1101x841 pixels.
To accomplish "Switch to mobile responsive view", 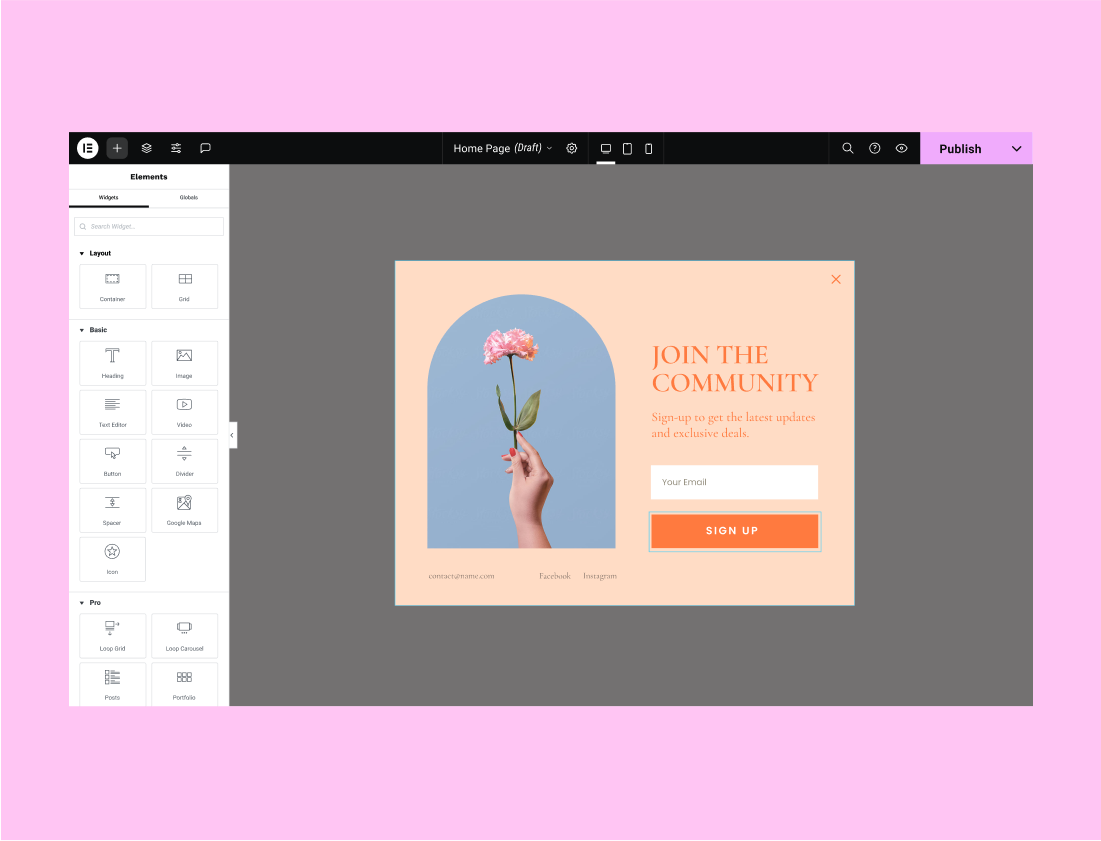I will 648,148.
